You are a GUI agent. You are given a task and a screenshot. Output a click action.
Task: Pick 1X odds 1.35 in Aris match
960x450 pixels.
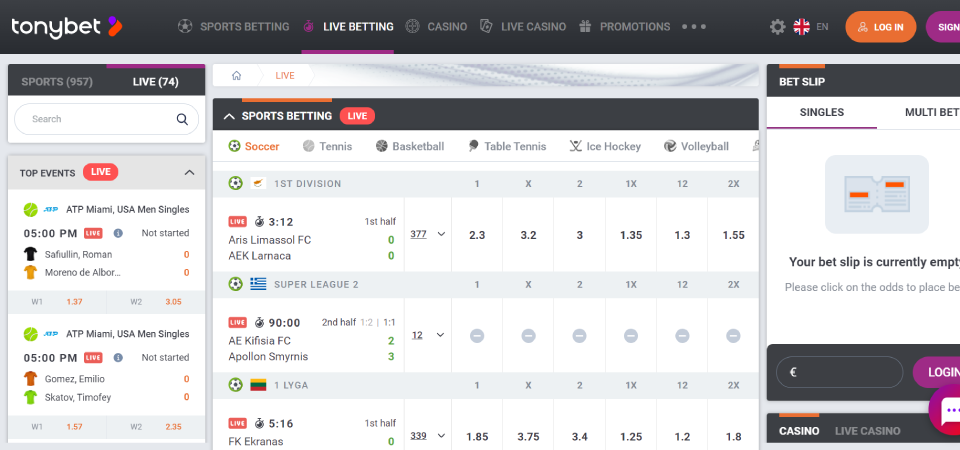[x=631, y=234]
